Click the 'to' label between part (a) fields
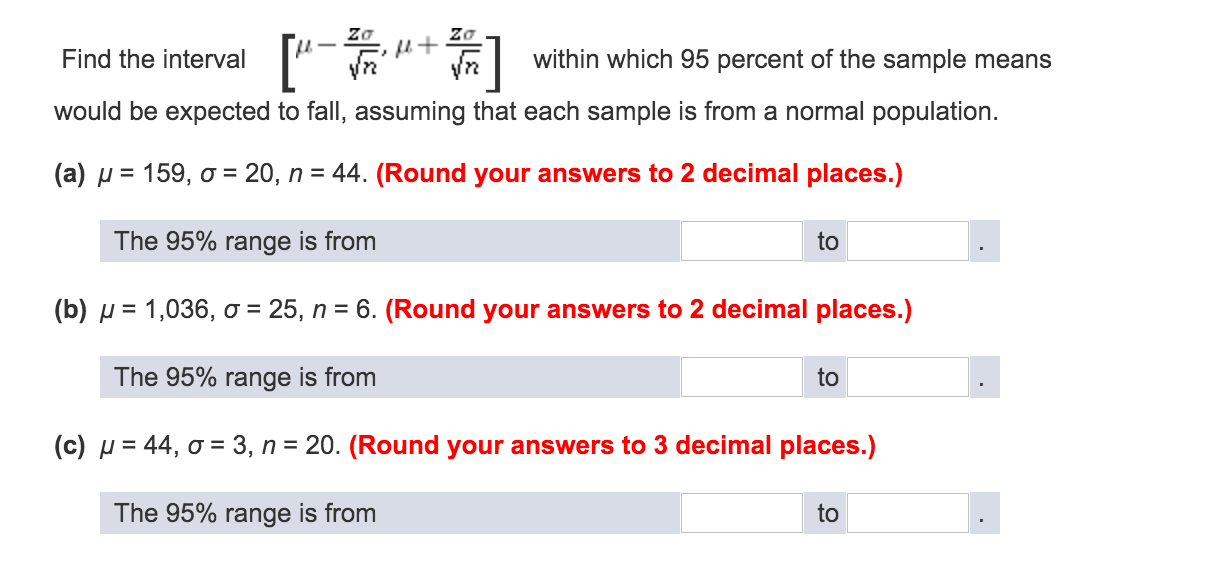Screen dimensions: 1230x580 (x=825, y=240)
